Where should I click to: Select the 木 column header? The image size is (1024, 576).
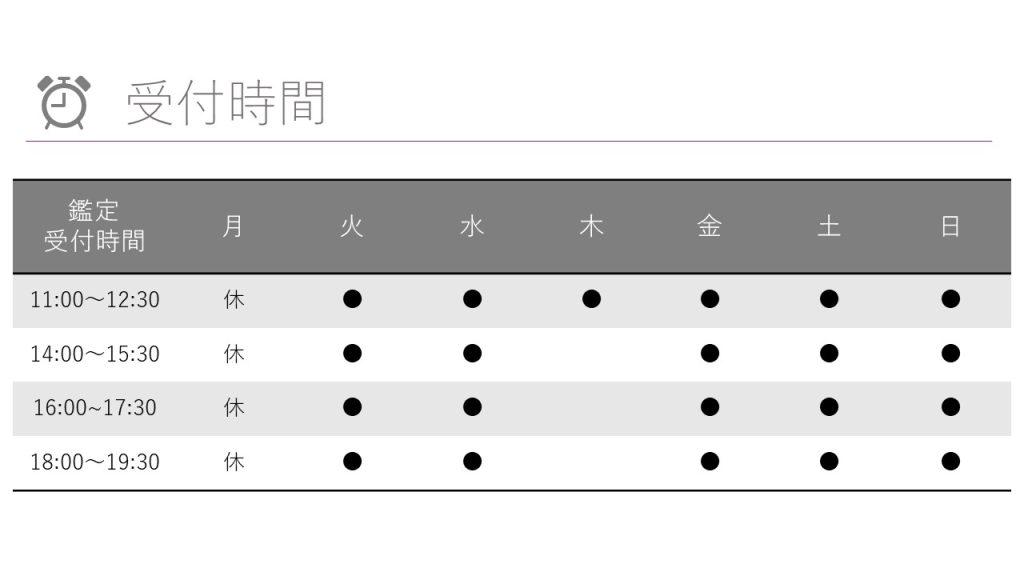pyautogui.click(x=591, y=227)
